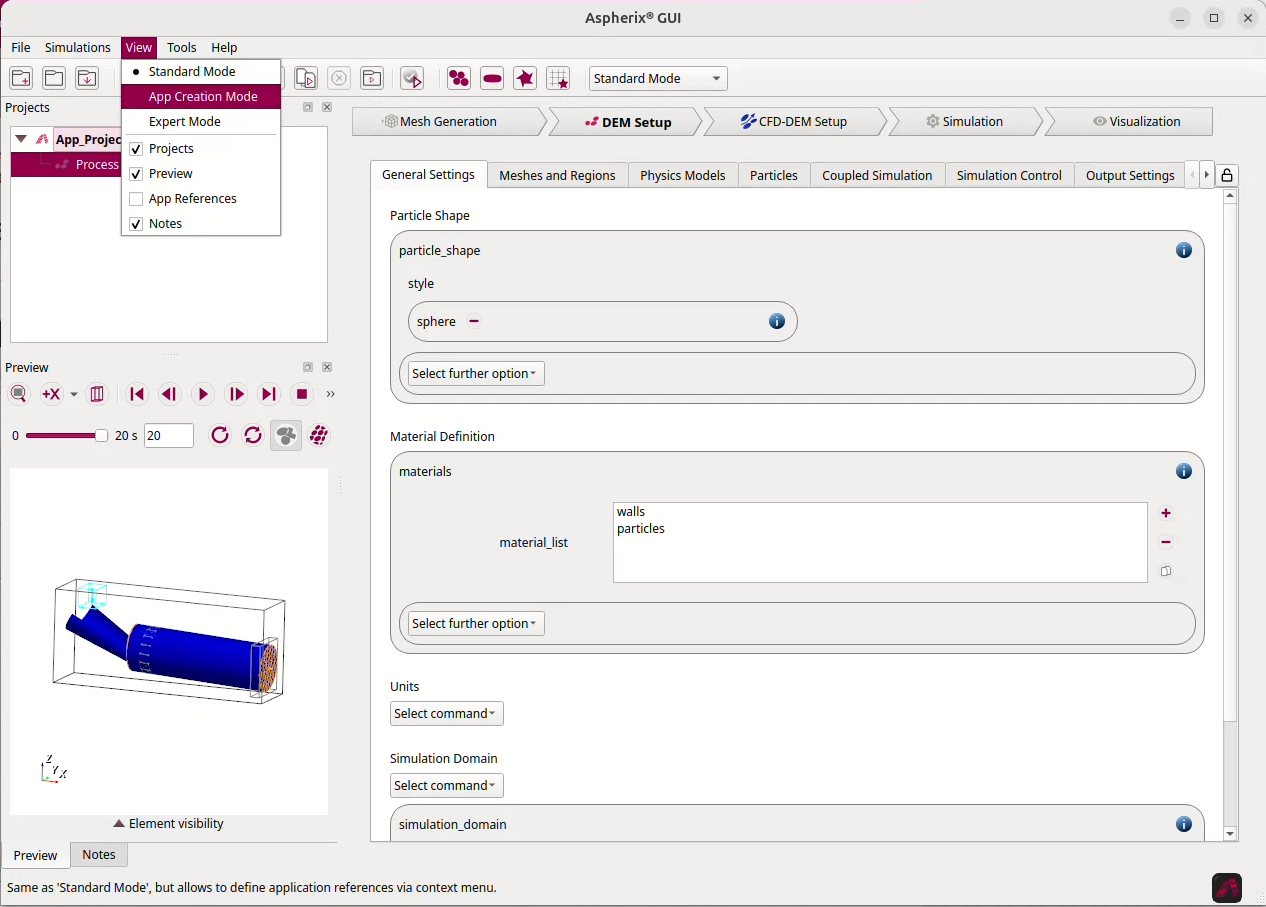Collapse the App_Project tree node

(21, 139)
